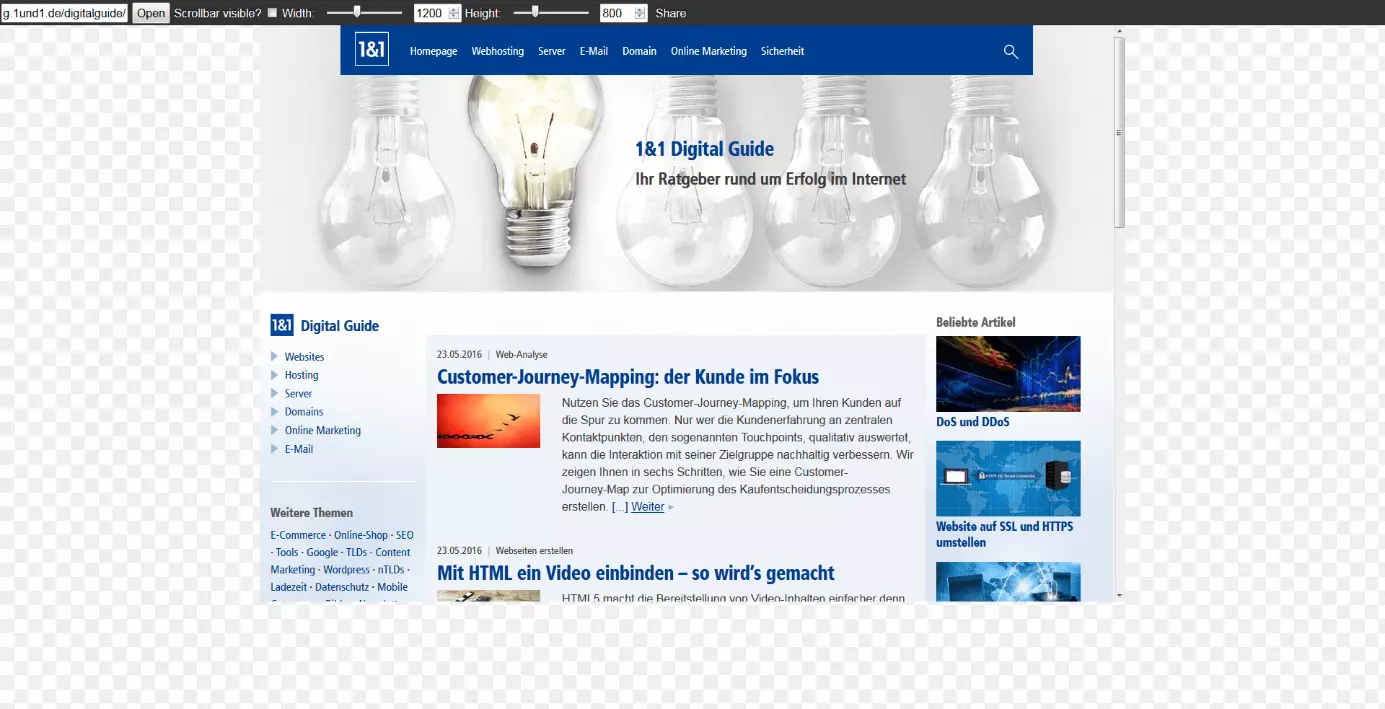
Task: Click the arrow icon beside Domains
Action: pyautogui.click(x=275, y=412)
